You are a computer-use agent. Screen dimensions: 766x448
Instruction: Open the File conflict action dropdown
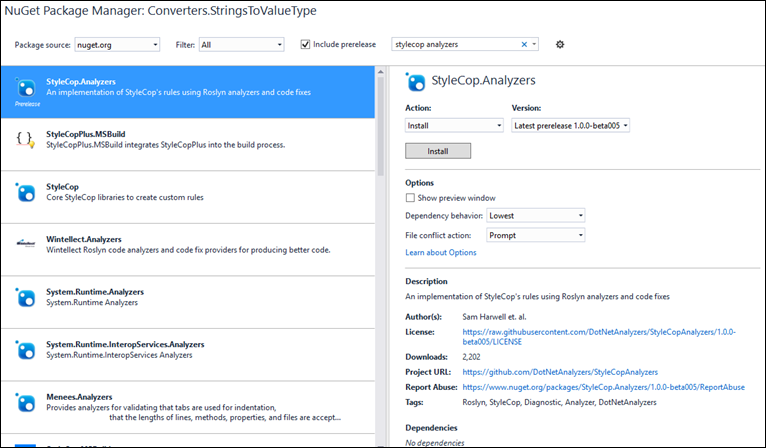[x=535, y=235]
